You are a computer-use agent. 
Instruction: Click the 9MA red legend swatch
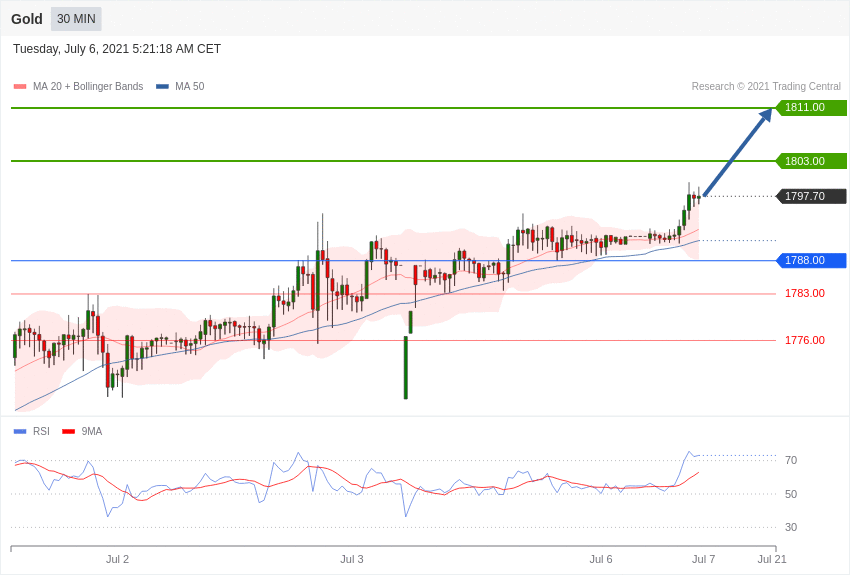click(69, 431)
